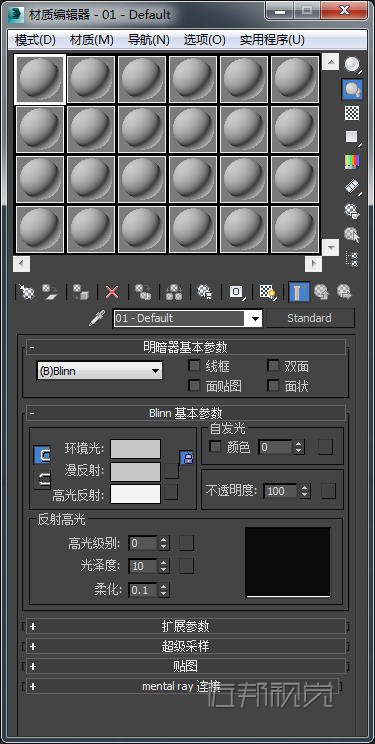Open the material name dropdown arrow
This screenshot has width=375, height=744.
tap(254, 318)
